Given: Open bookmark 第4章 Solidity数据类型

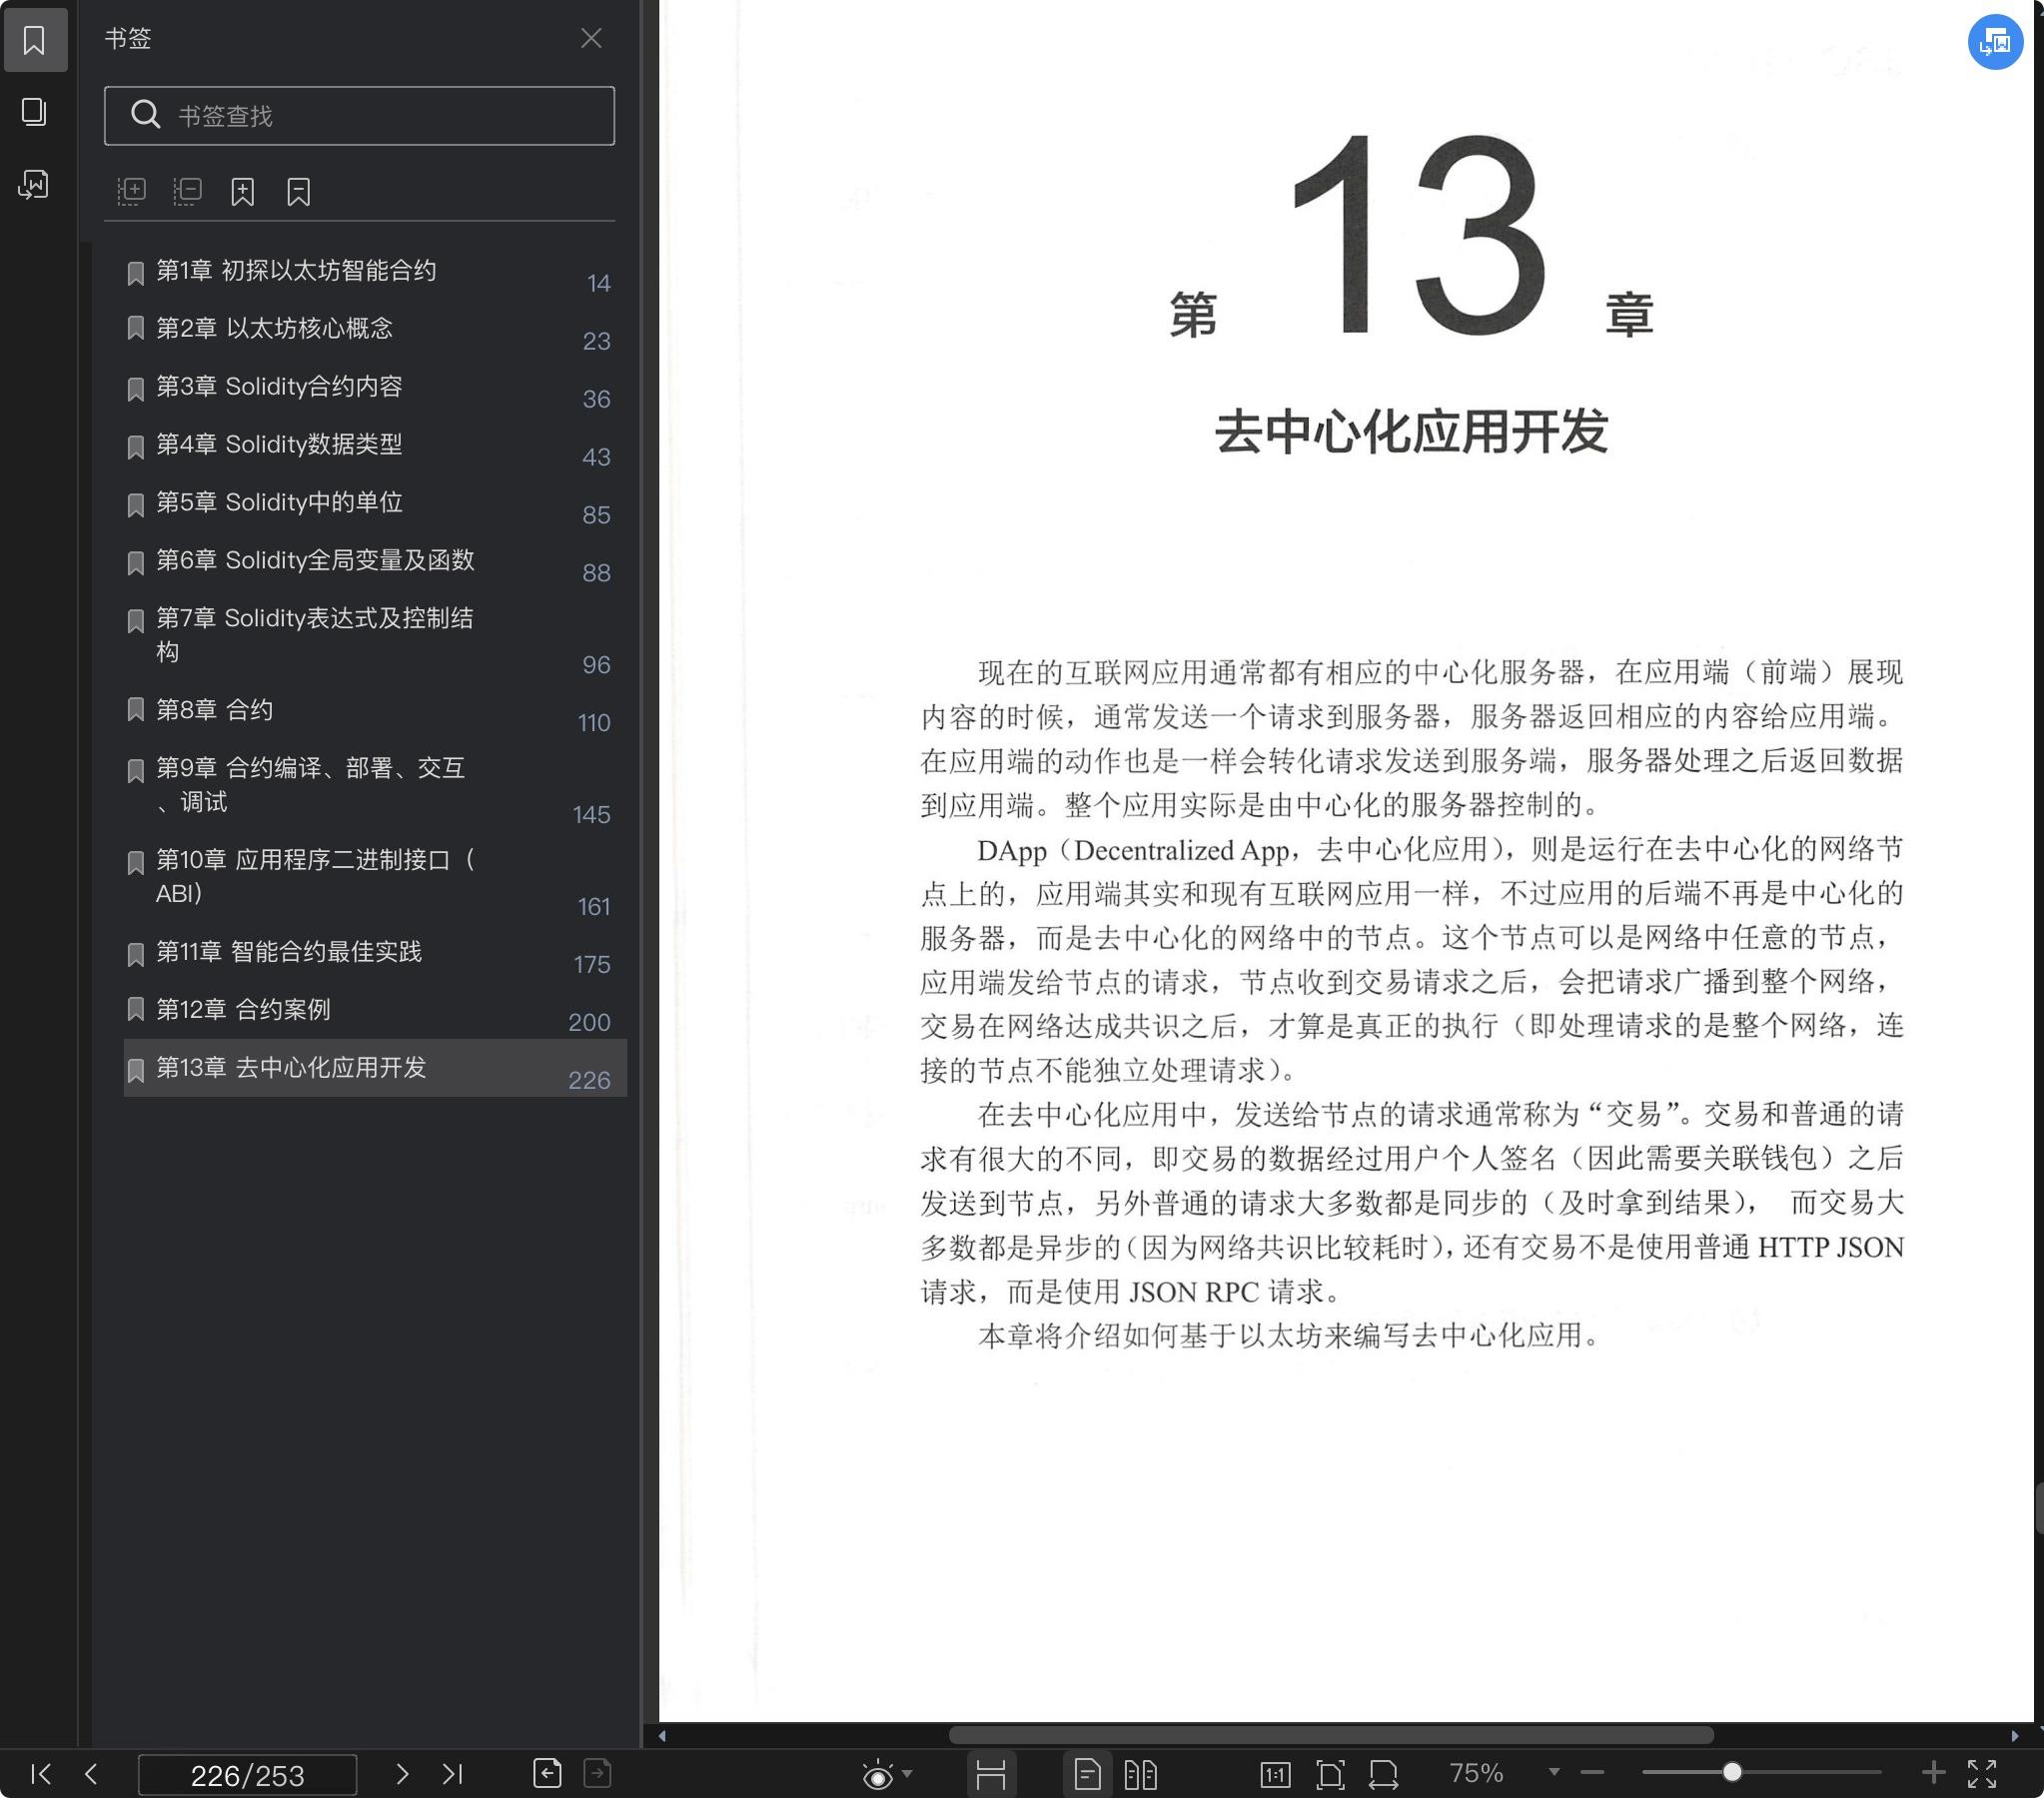Looking at the screenshot, I should [x=375, y=446].
